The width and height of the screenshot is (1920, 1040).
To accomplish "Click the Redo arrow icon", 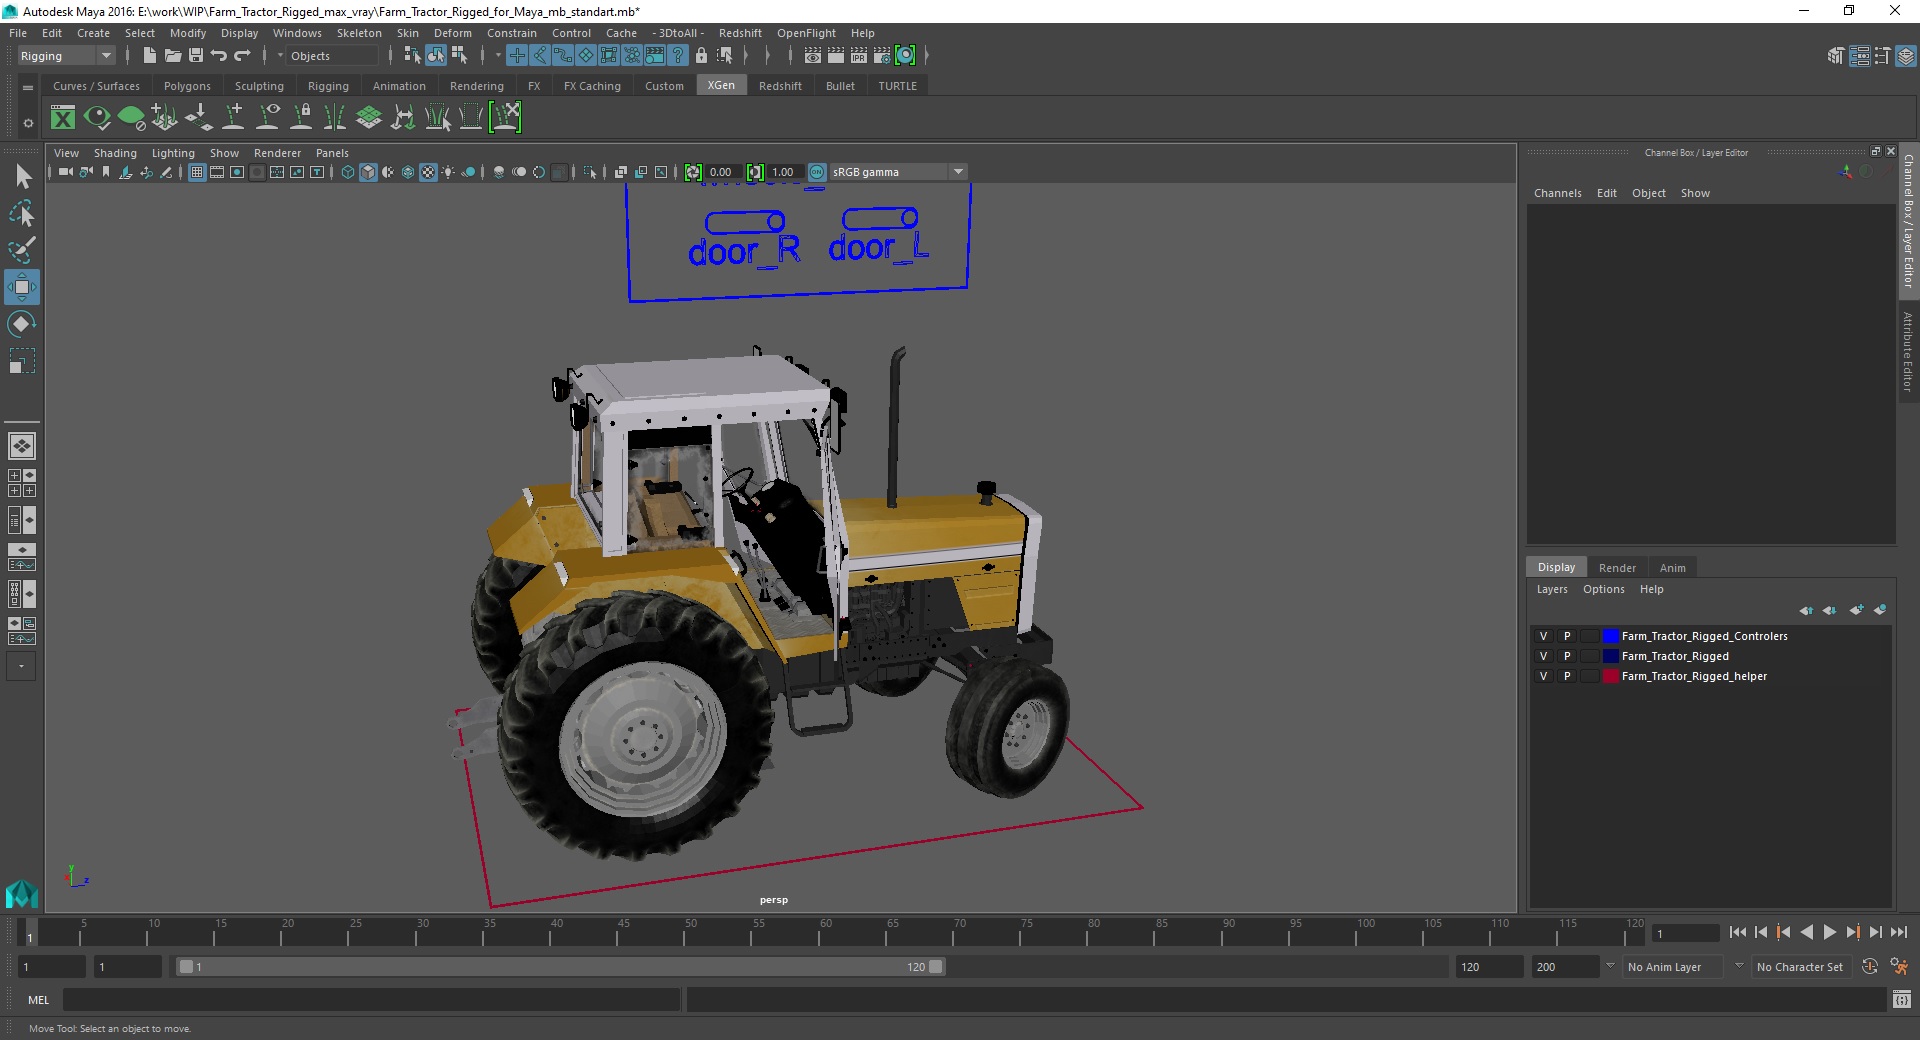I will click(x=242, y=56).
